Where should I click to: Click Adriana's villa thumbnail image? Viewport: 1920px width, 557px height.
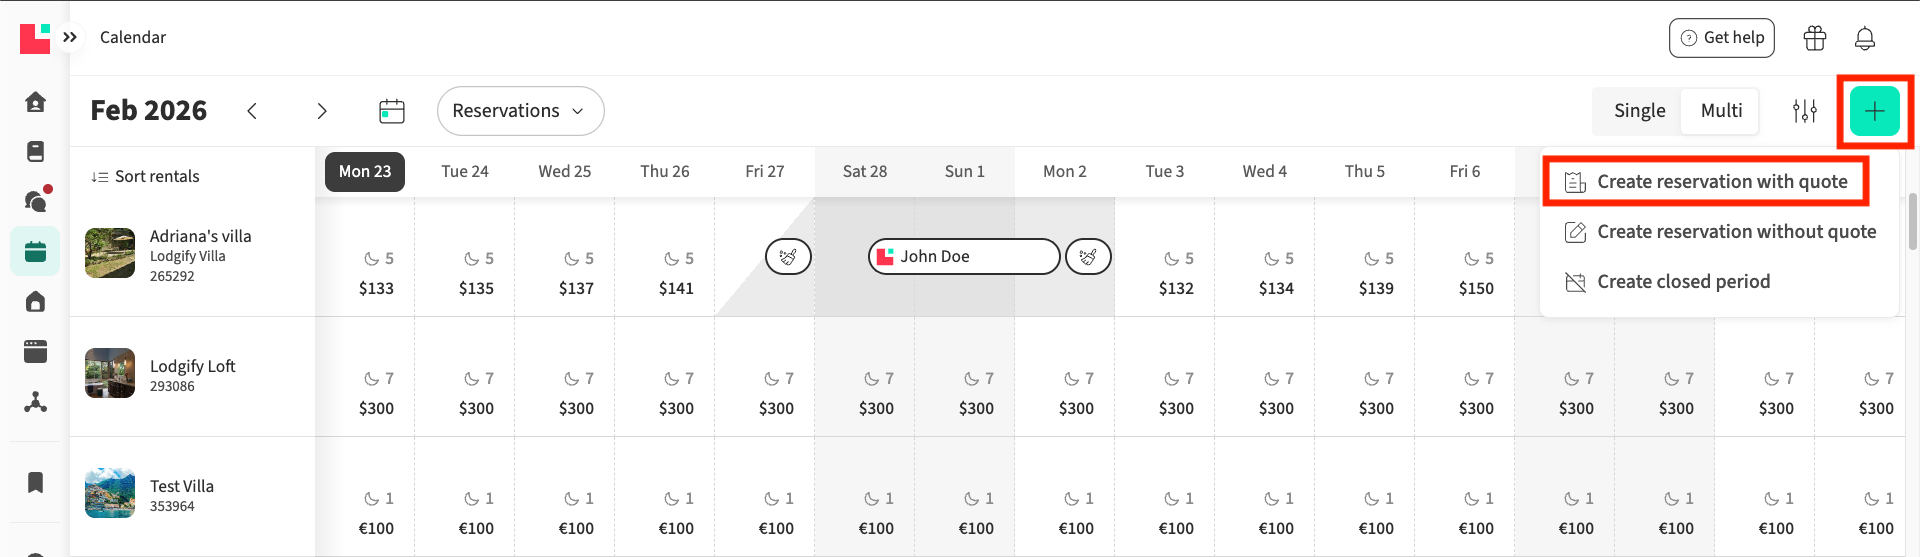pyautogui.click(x=110, y=253)
